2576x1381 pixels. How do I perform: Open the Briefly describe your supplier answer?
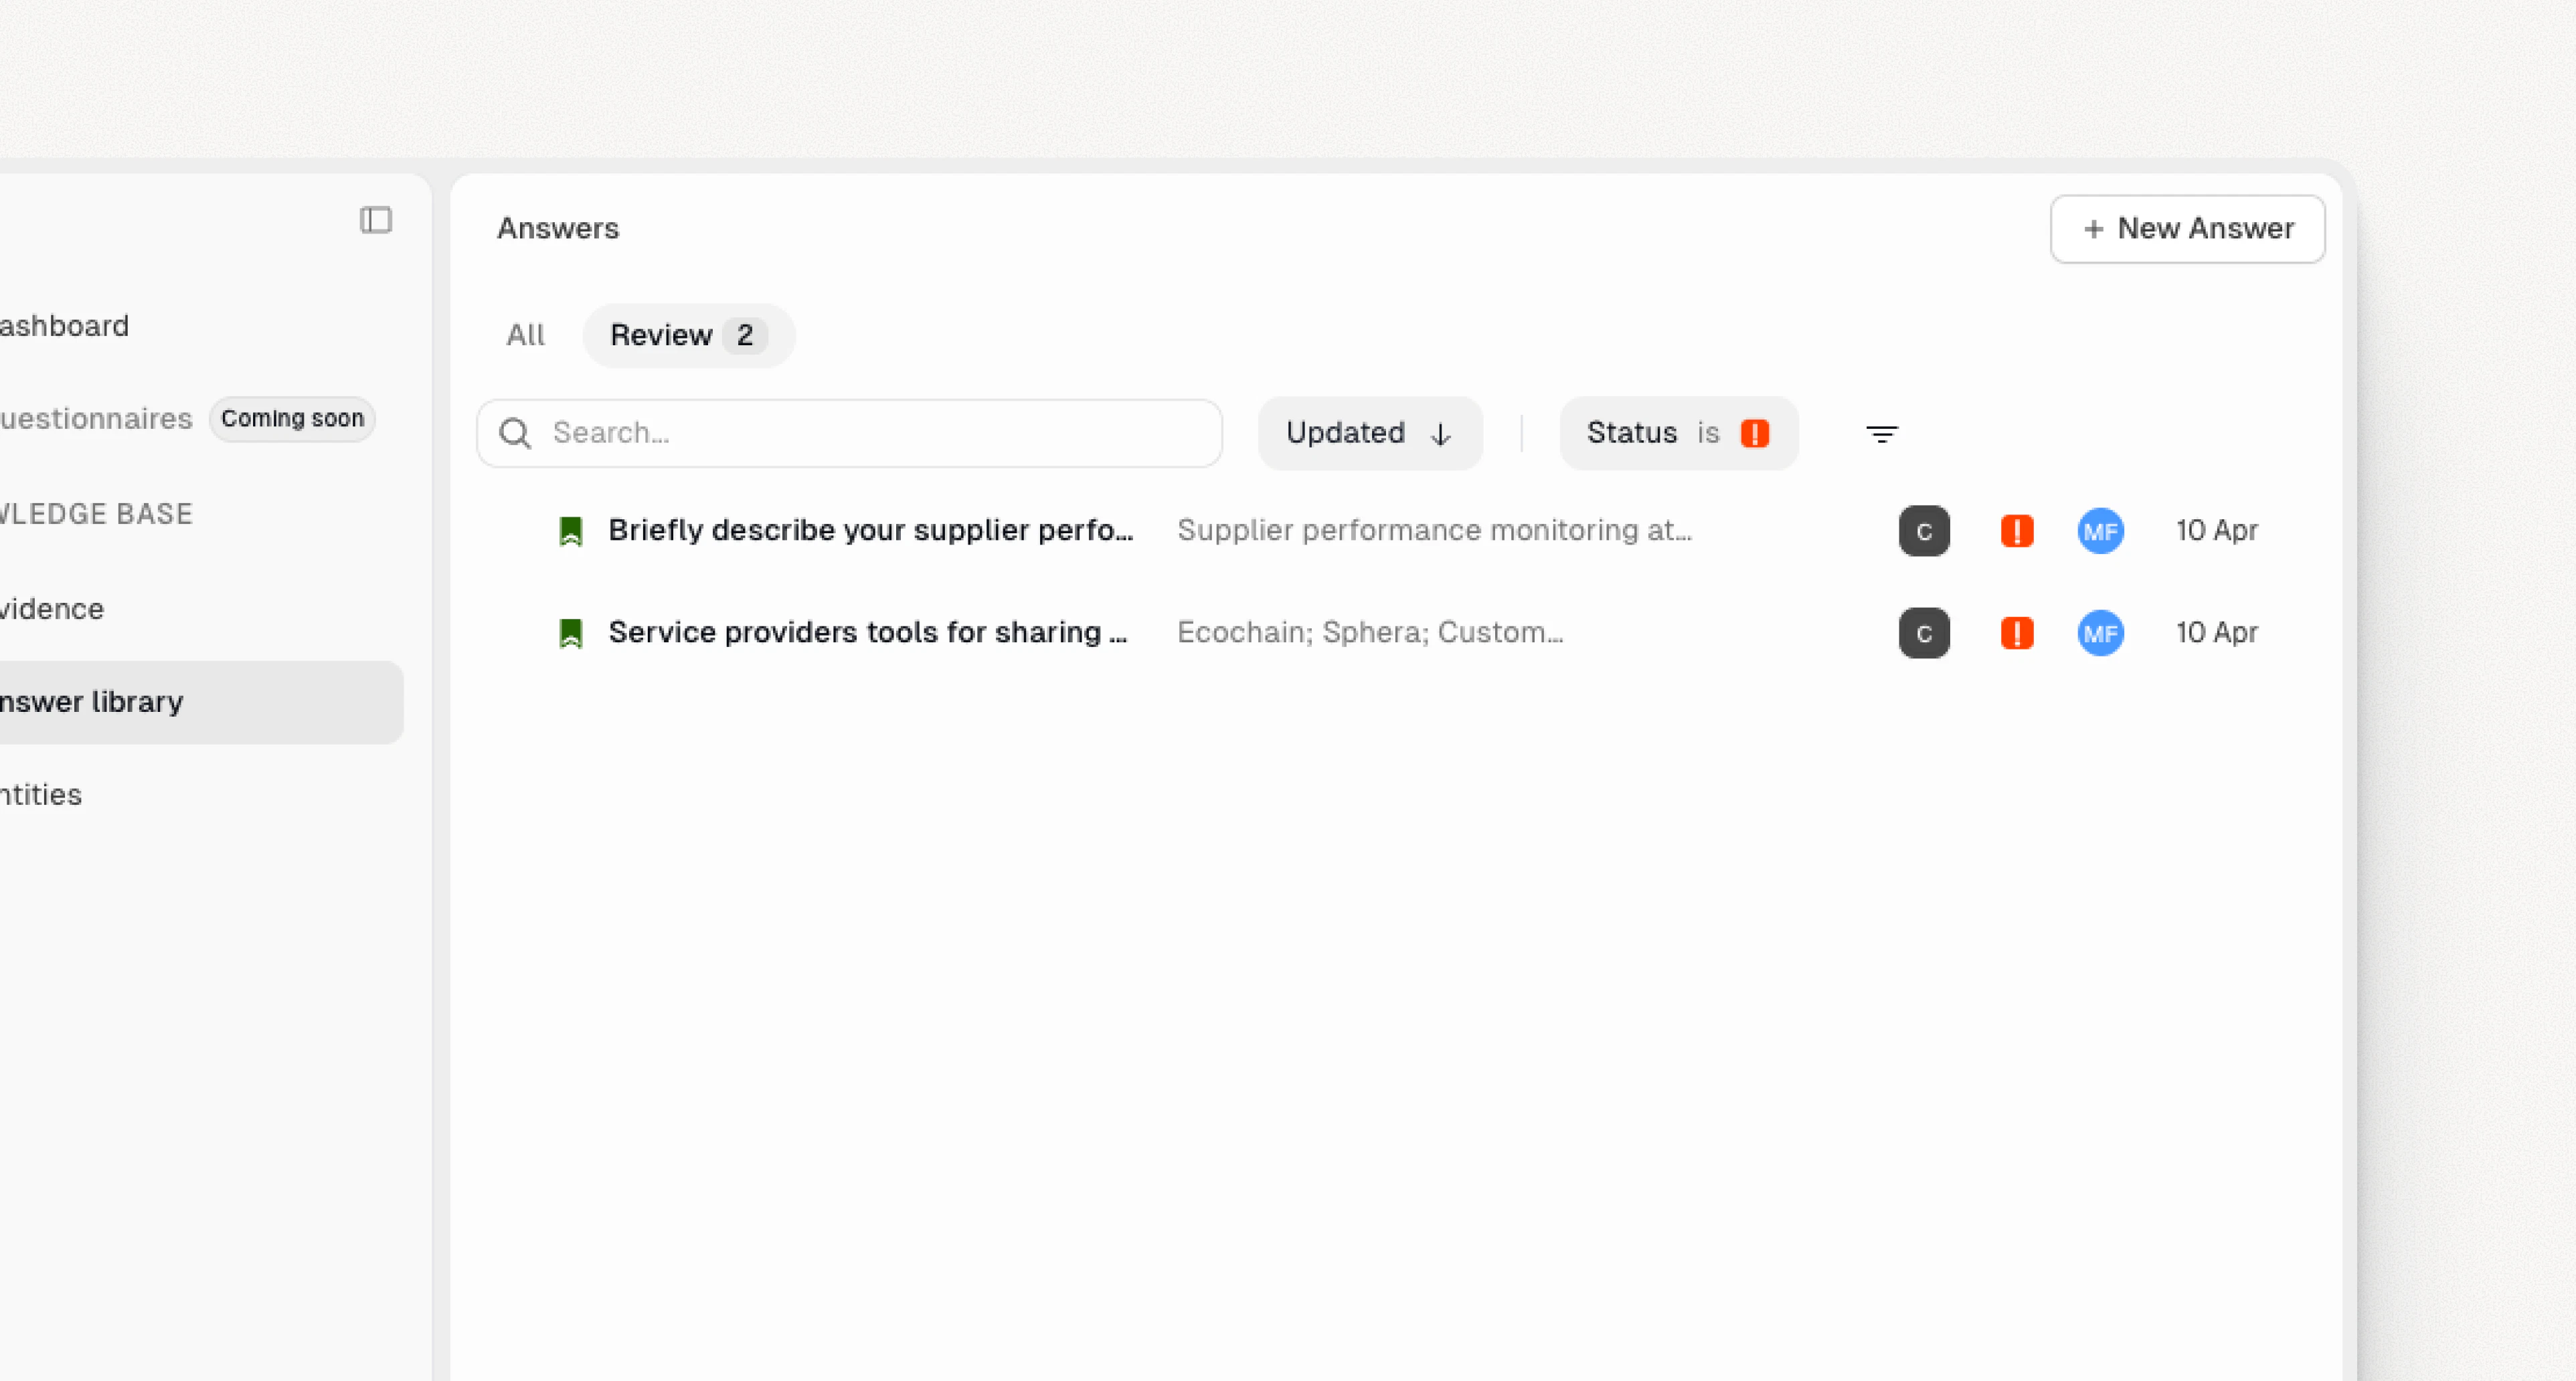870,530
